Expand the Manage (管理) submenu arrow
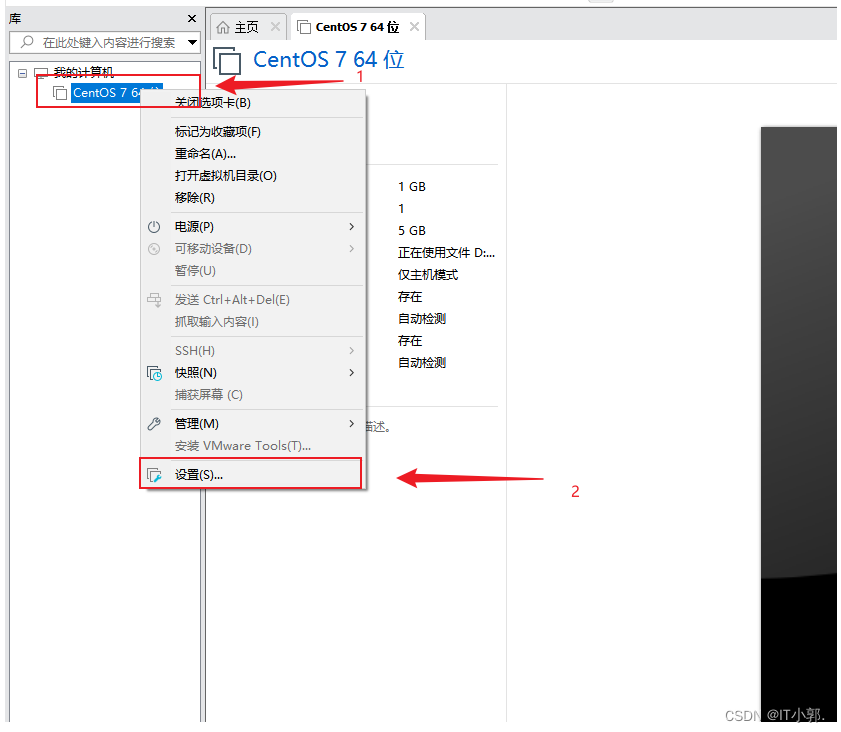841x732 pixels. pyautogui.click(x=352, y=424)
